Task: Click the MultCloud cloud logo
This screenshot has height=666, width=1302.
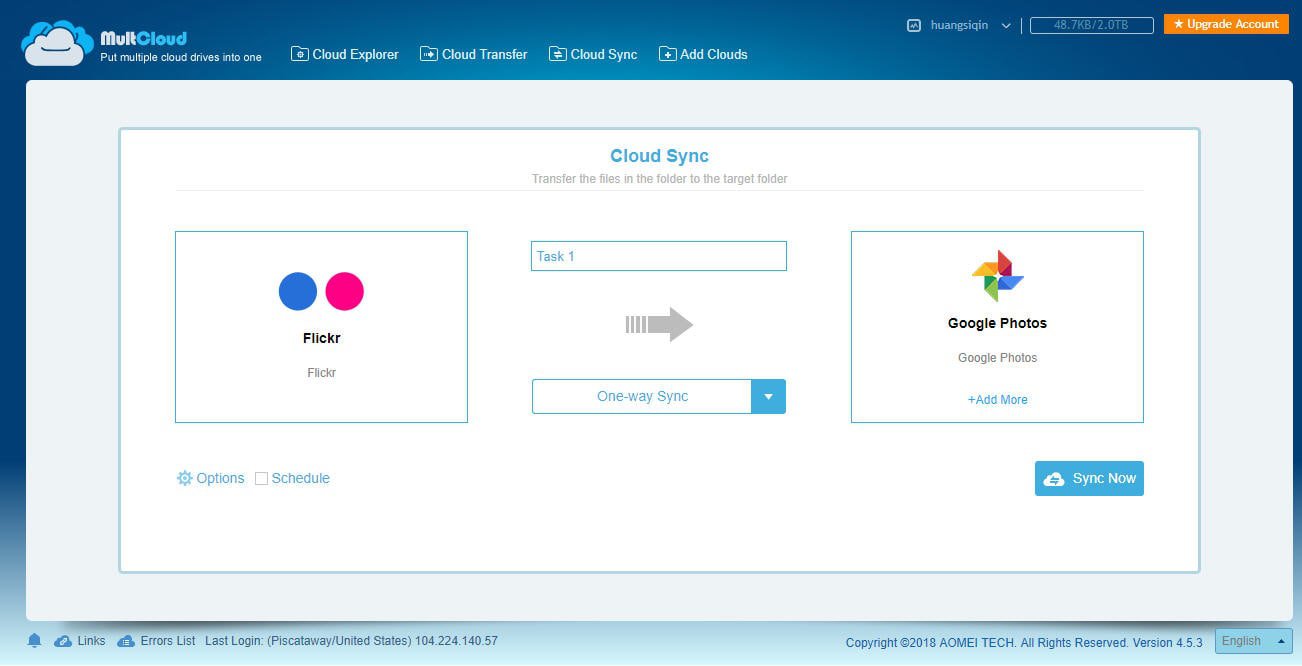Action: click(x=57, y=43)
